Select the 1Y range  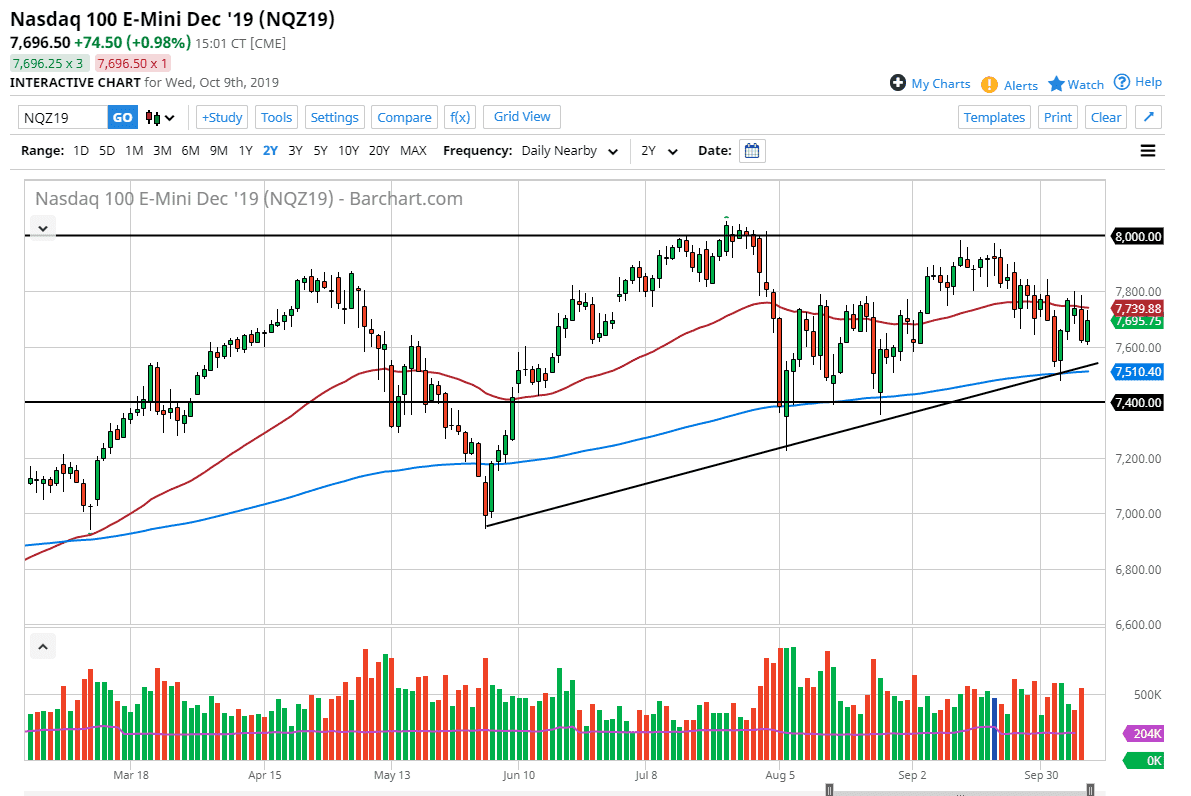[245, 150]
